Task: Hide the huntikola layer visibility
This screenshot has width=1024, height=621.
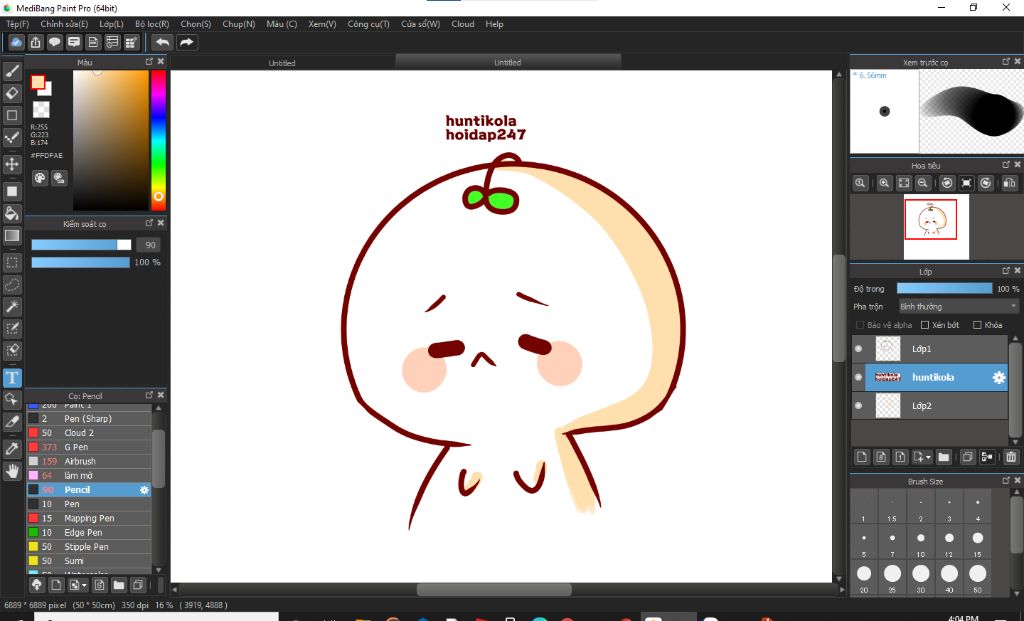Action: (x=859, y=377)
